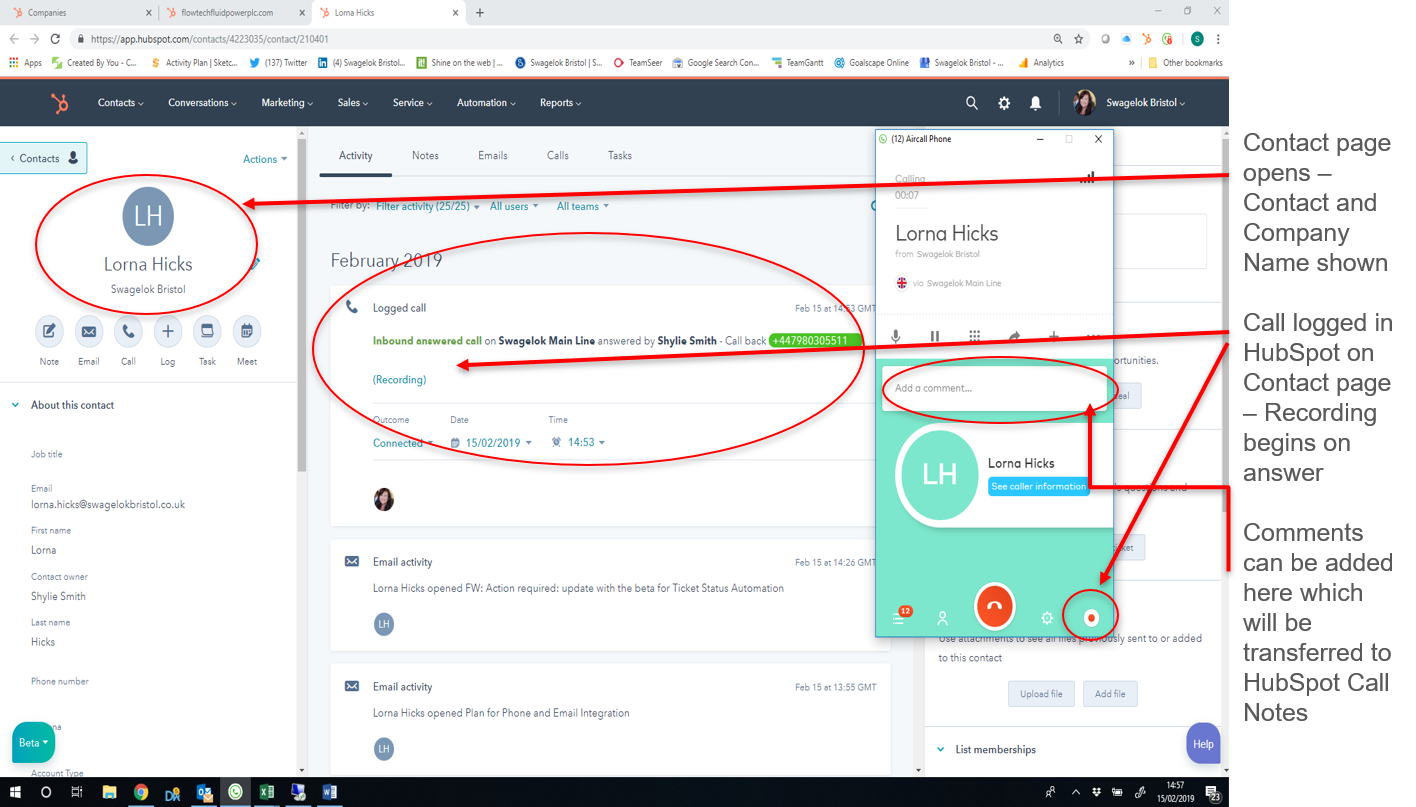Open the Beta menu button
The height and width of the screenshot is (807, 1416).
coord(33,743)
